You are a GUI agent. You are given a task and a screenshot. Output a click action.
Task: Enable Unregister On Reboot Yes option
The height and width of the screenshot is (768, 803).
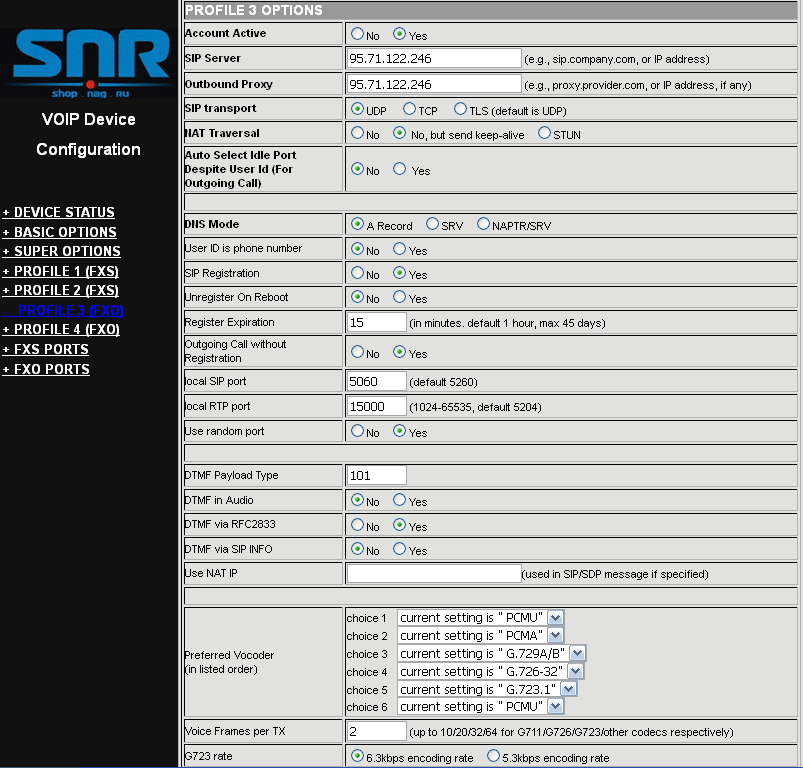[x=400, y=297]
